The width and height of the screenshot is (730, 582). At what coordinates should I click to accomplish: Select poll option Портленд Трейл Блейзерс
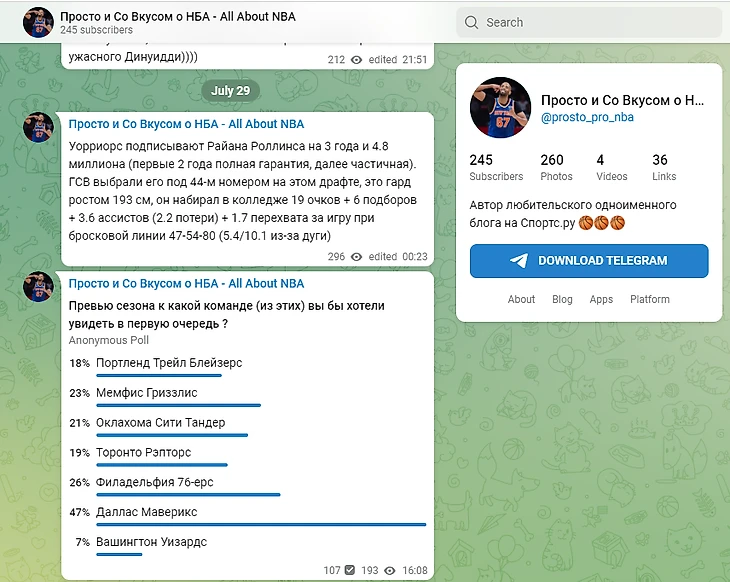click(x=248, y=365)
